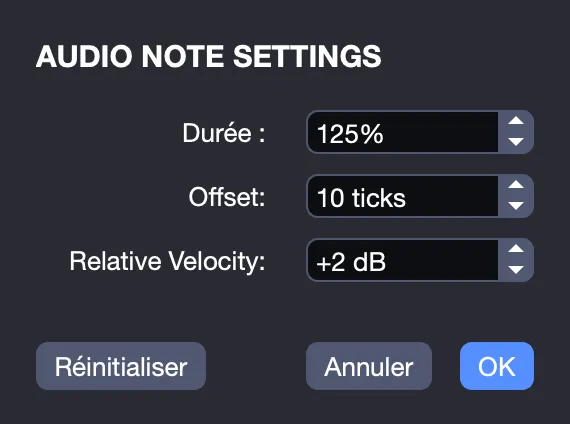
Task: Click the Relative Velocity label
Action: coord(168,261)
